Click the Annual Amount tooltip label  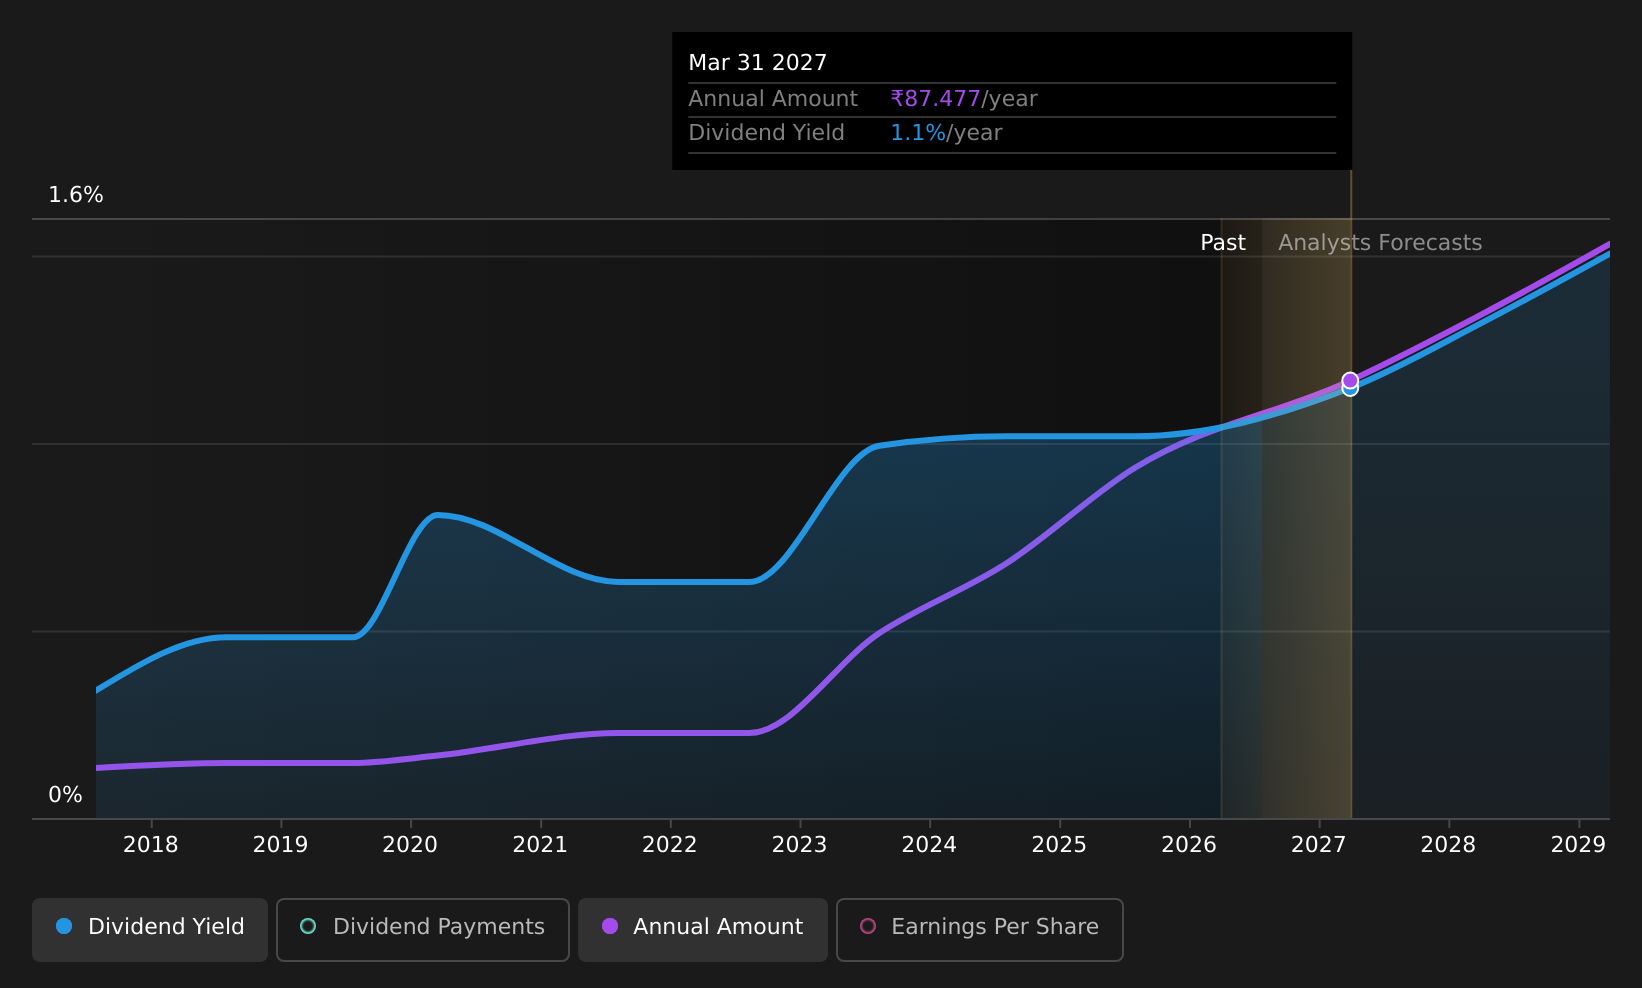coord(773,99)
